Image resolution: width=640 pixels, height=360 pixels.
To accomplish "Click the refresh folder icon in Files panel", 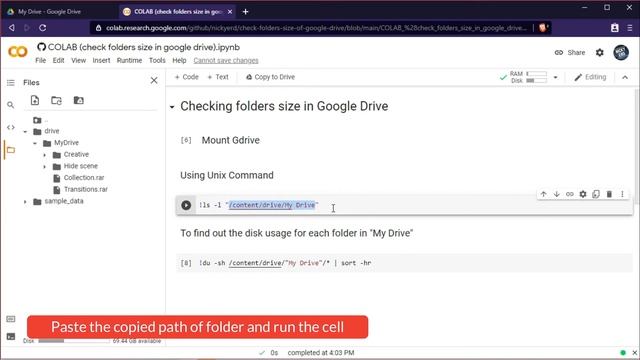I will (56, 100).
